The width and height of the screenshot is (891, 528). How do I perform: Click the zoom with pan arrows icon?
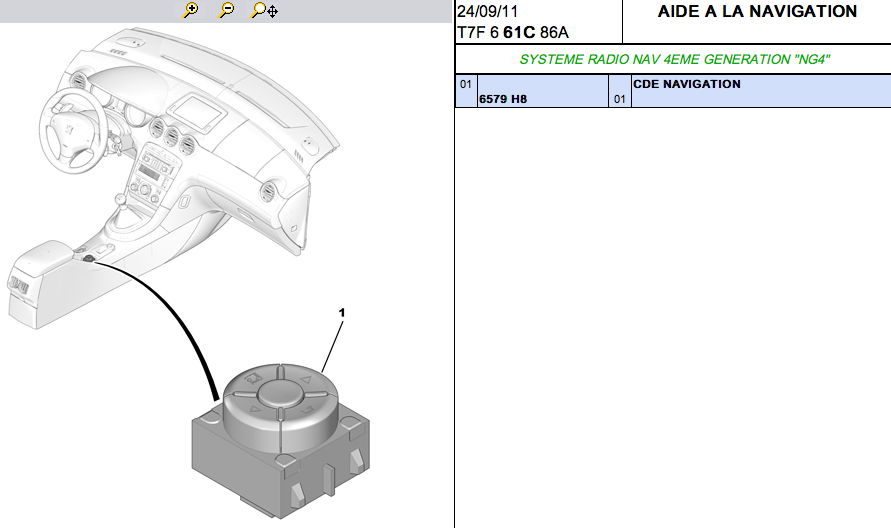pyautogui.click(x=265, y=11)
